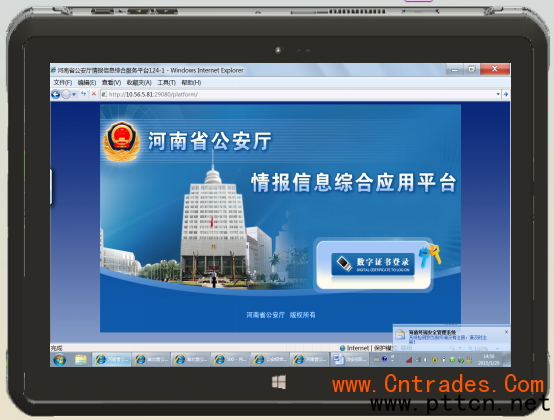Click the document taskbar item after IE windows
554x420 pixels.
349,360
